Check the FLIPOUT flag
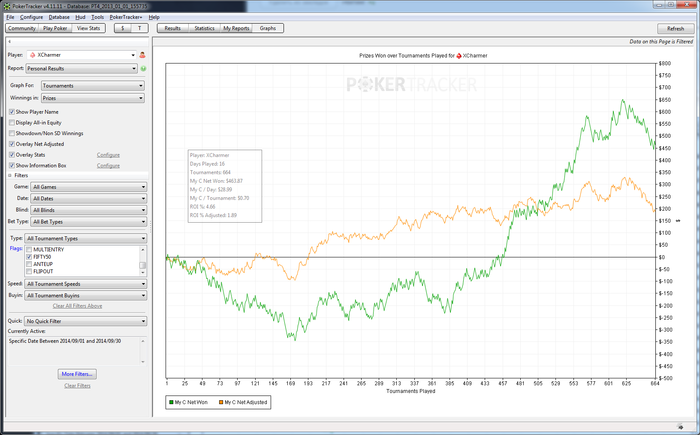 29,271
